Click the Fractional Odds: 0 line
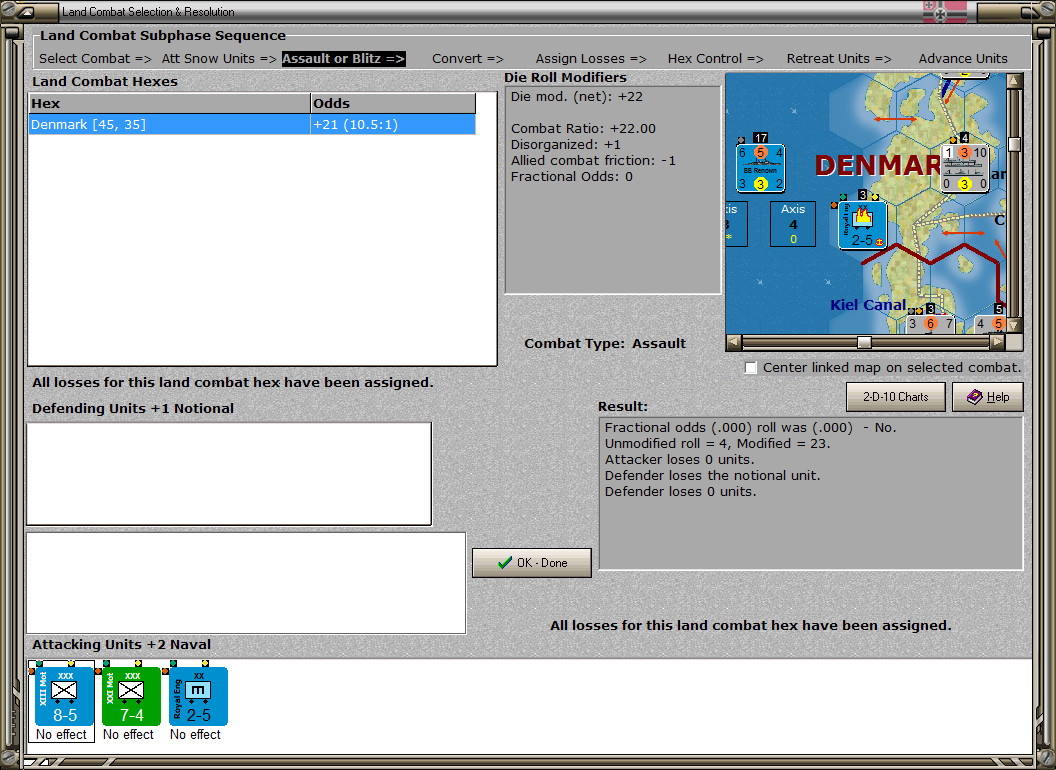This screenshot has width=1056, height=770. click(572, 177)
